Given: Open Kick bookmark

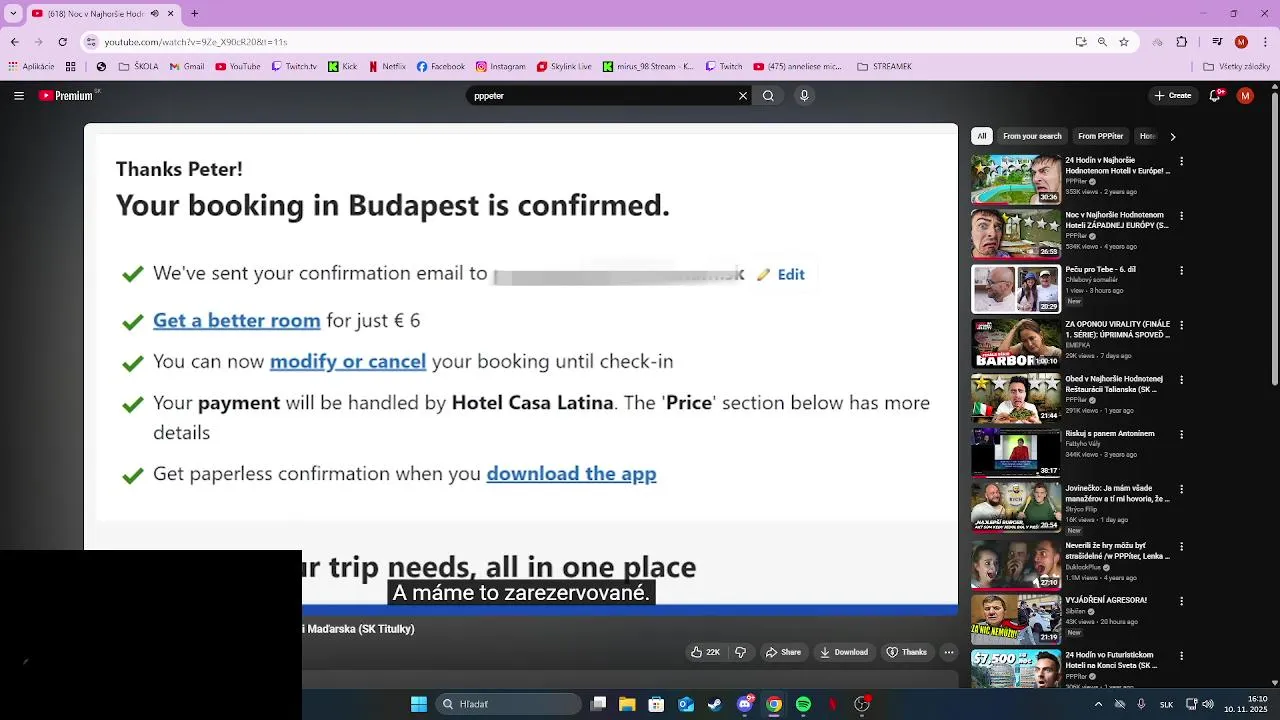Looking at the screenshot, I should click(344, 67).
